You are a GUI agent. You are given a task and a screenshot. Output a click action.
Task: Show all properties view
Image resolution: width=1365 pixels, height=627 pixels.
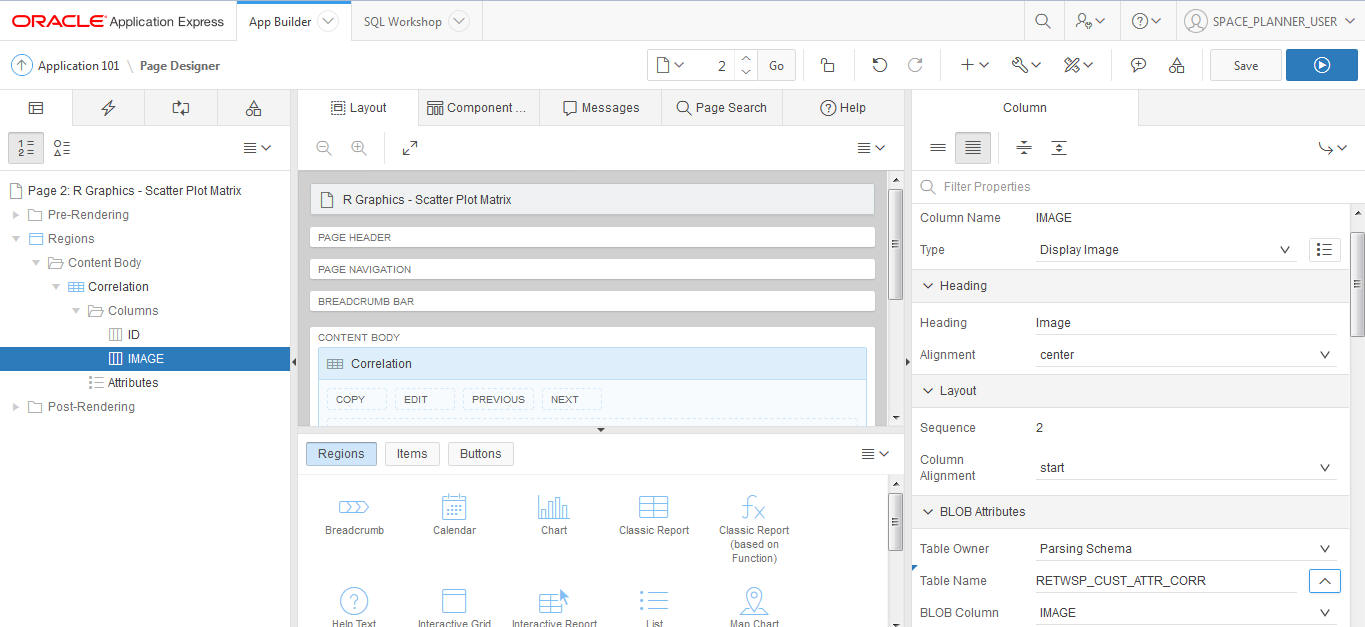pos(973,148)
